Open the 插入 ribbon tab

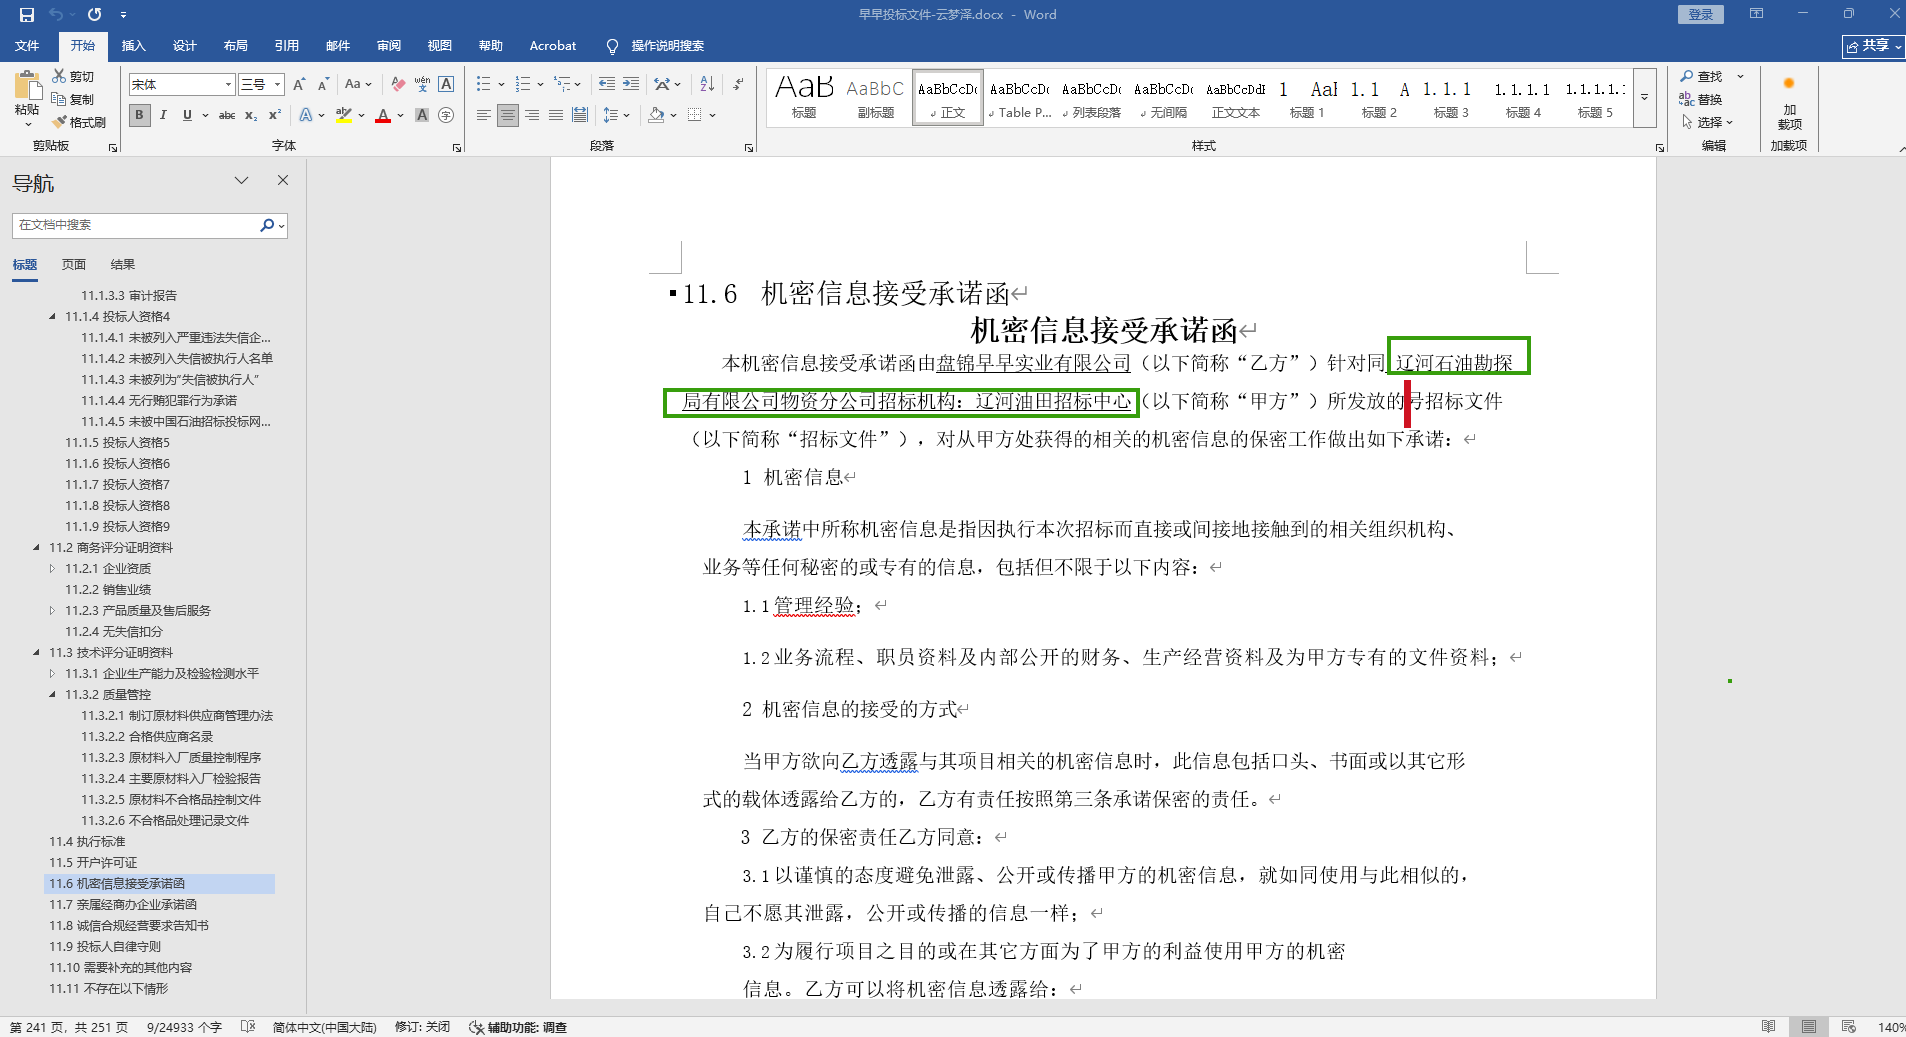(x=133, y=45)
